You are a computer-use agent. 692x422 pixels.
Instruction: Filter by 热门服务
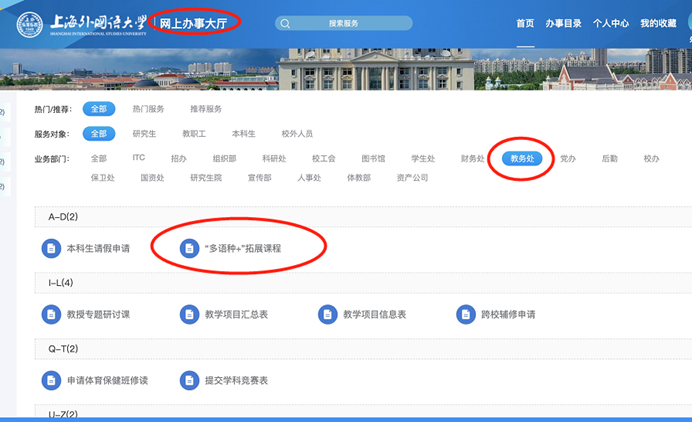coord(148,109)
